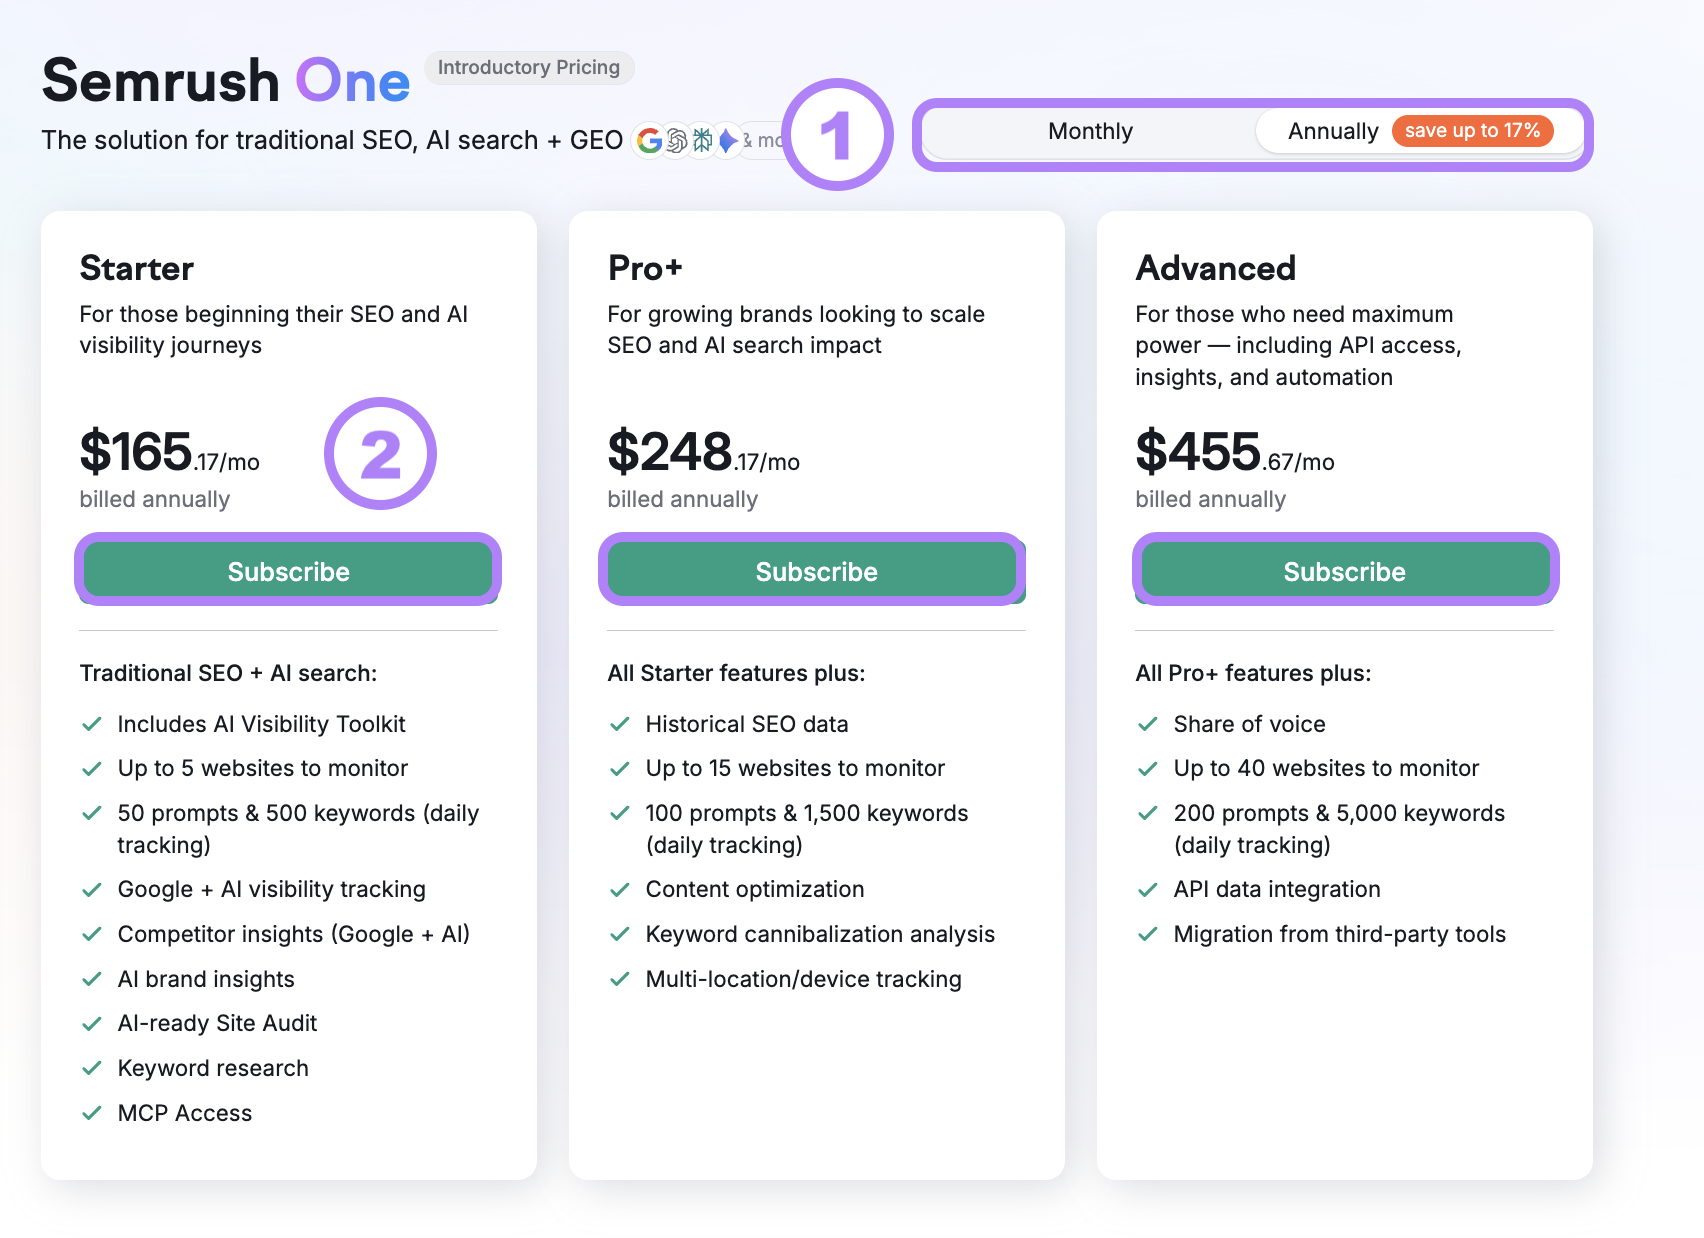Image resolution: width=1704 pixels, height=1238 pixels.
Task: Click the checkmark next to Historical SEO data
Action: click(620, 724)
